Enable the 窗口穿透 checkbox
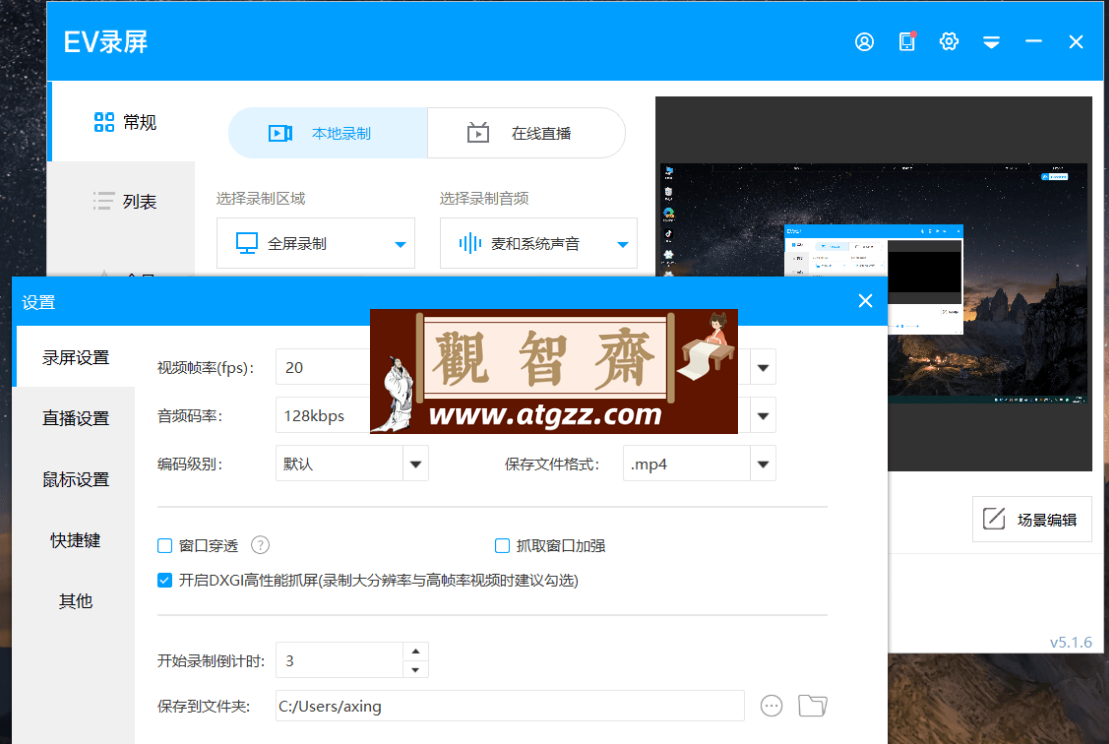 165,545
